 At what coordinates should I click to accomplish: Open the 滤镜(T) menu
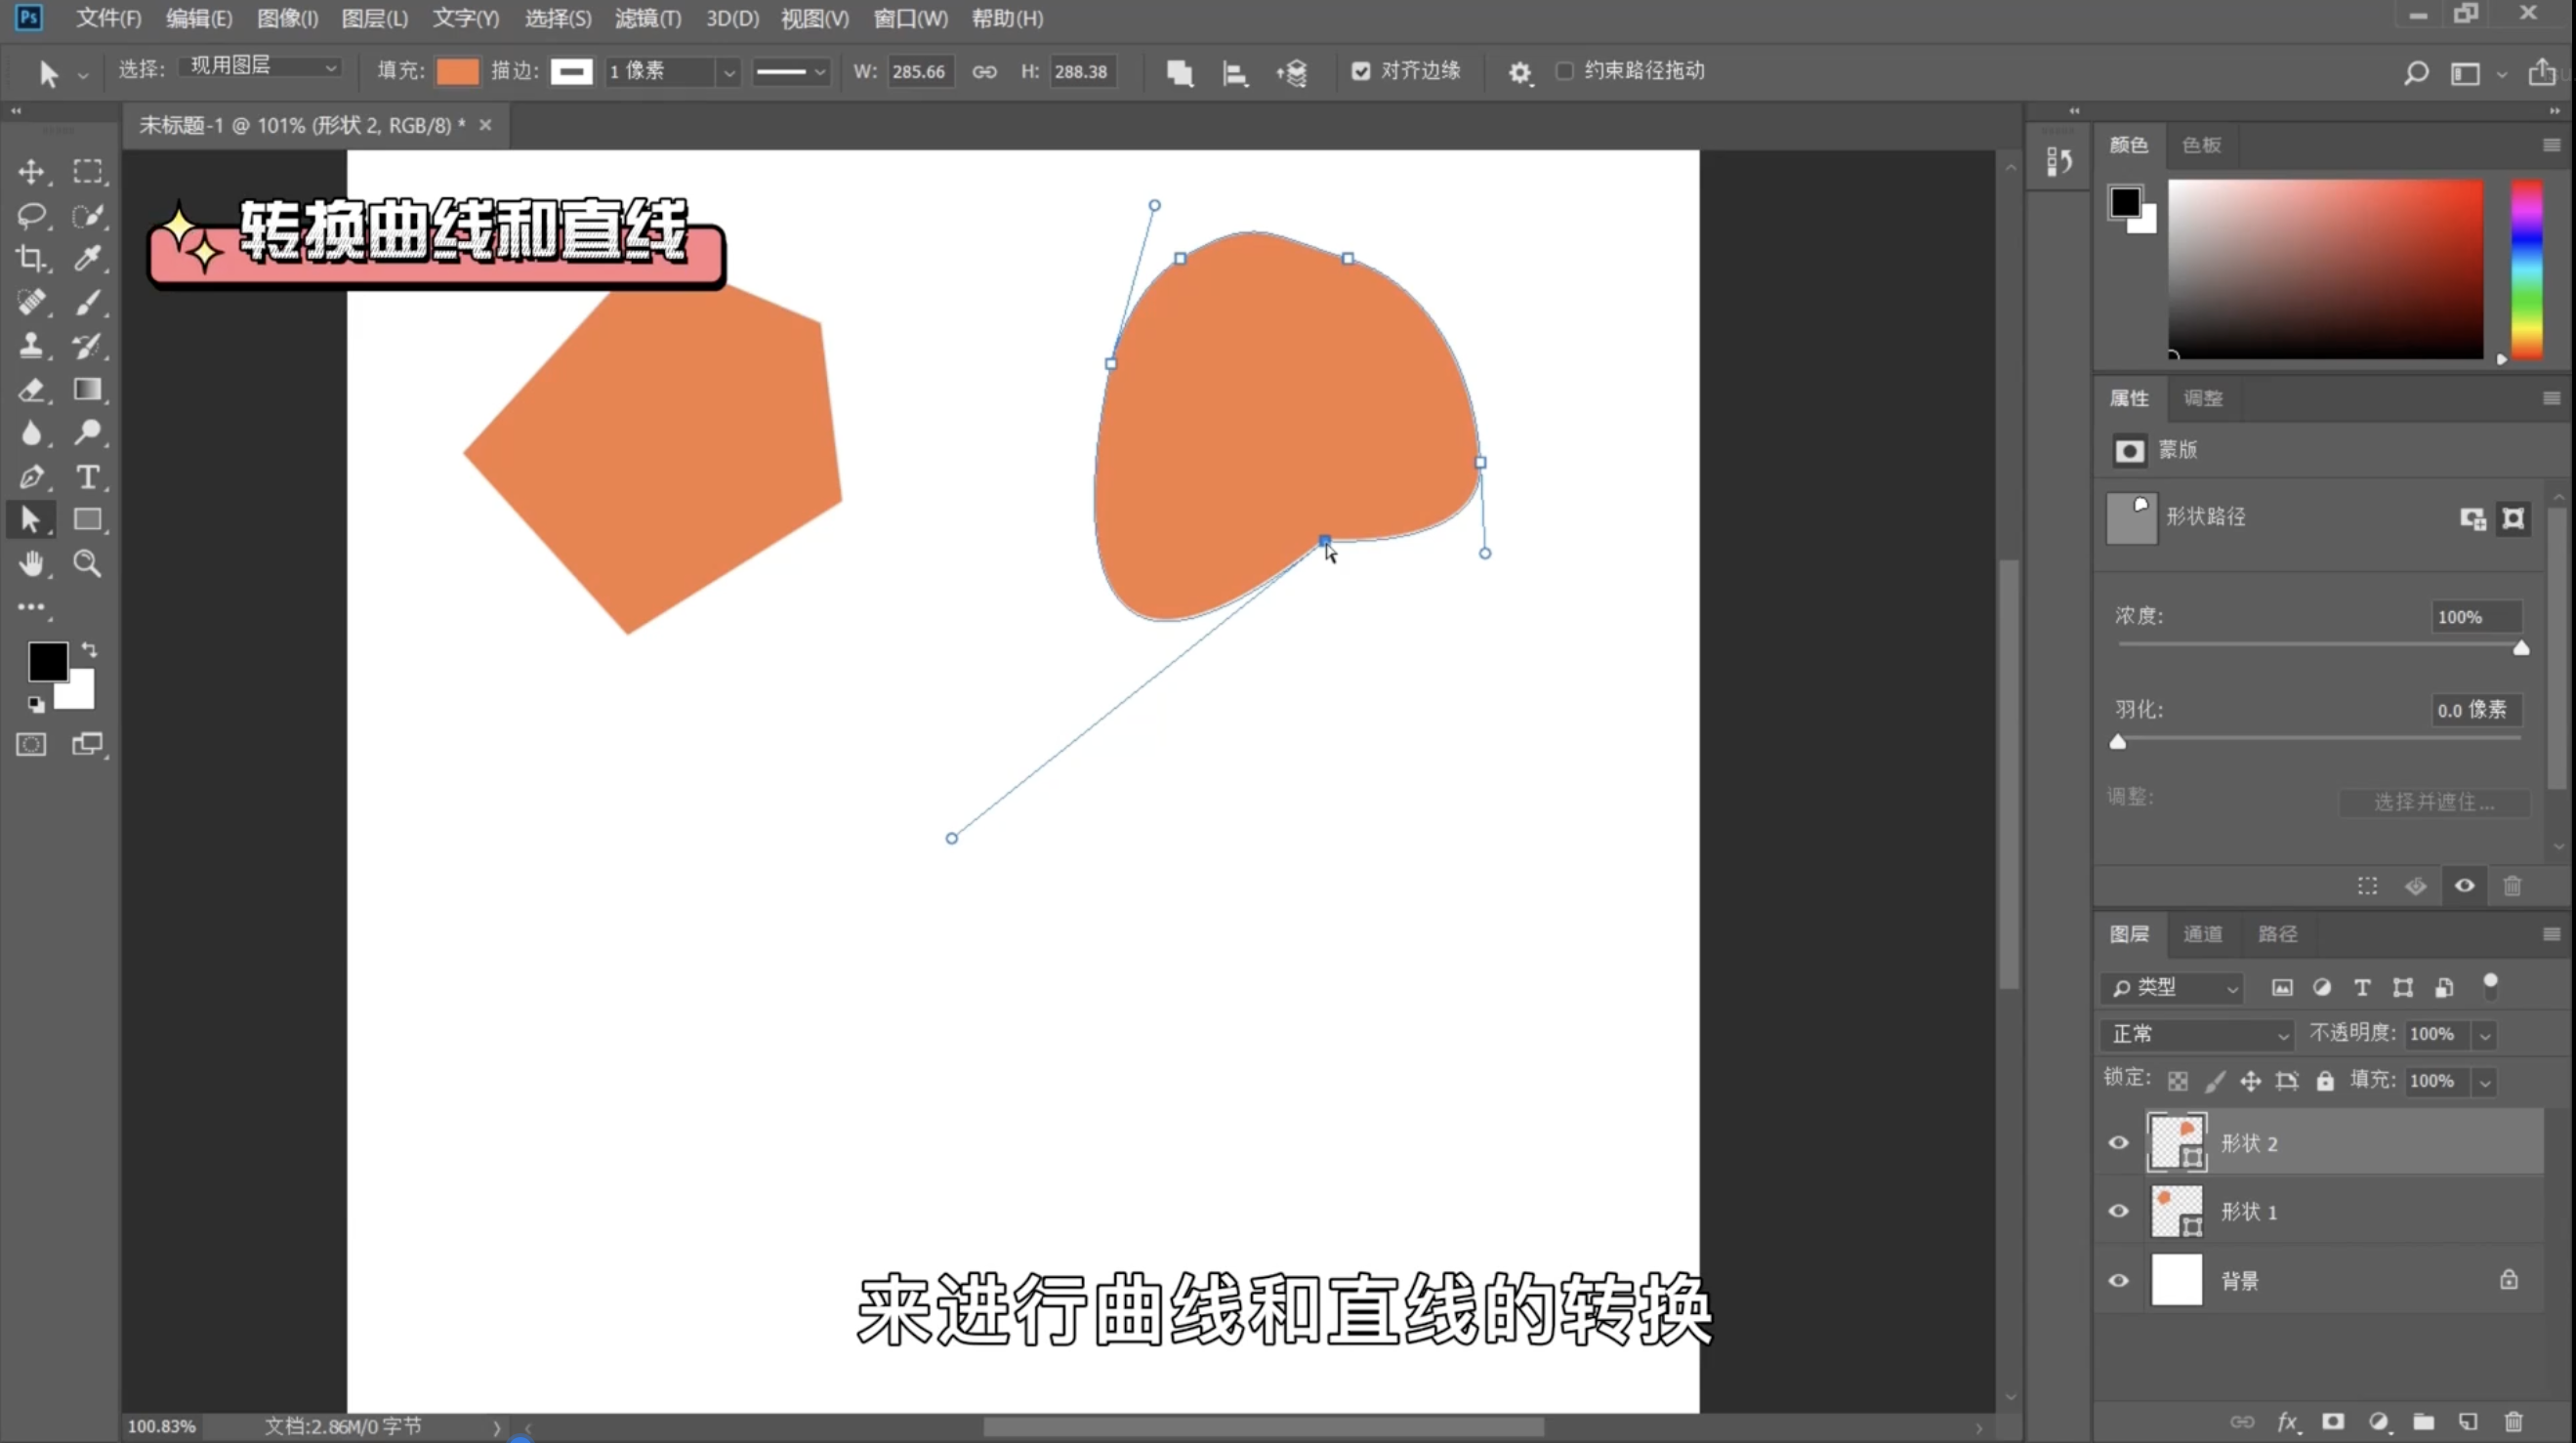pyautogui.click(x=647, y=18)
